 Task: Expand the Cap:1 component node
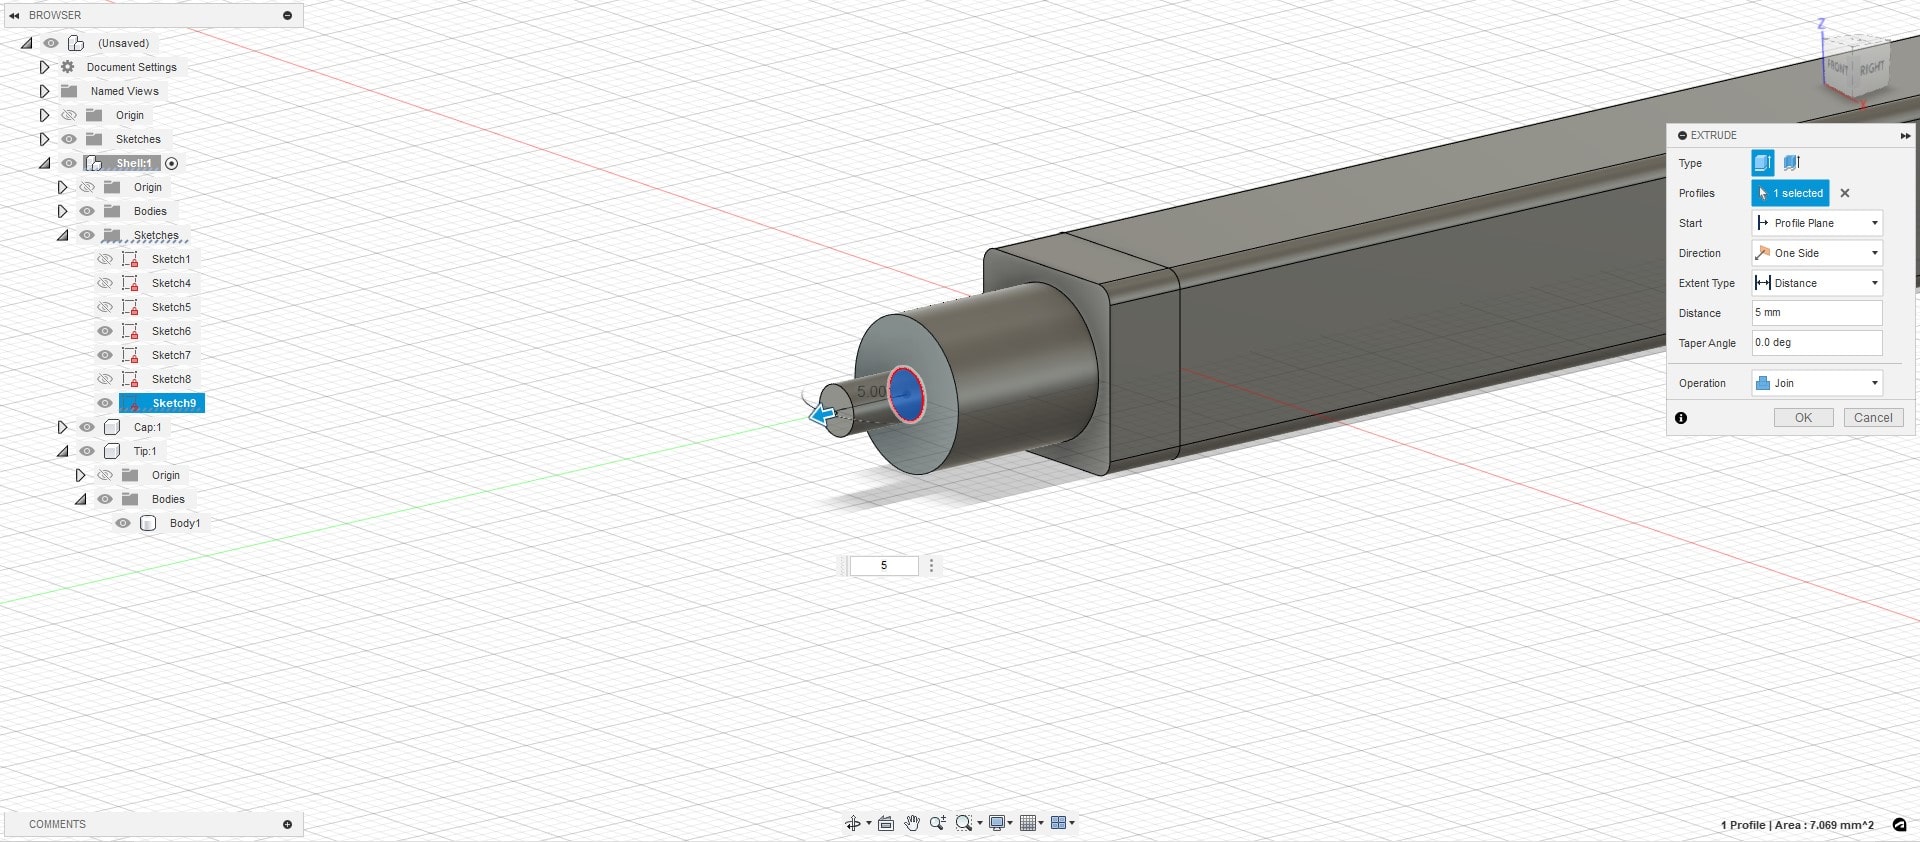click(62, 427)
